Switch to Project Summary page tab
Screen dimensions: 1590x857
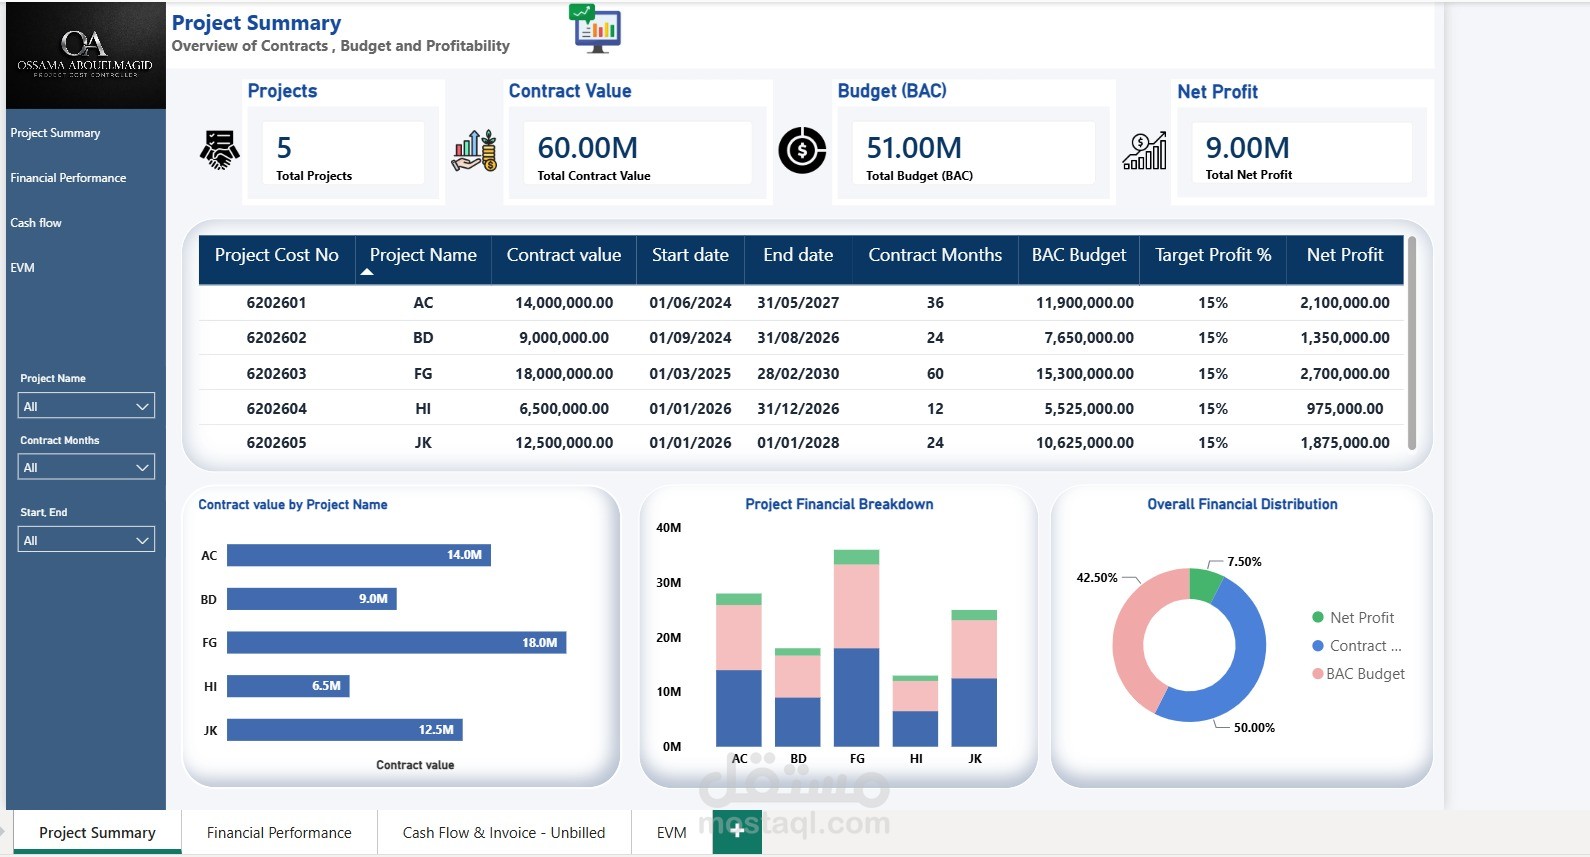tap(97, 832)
